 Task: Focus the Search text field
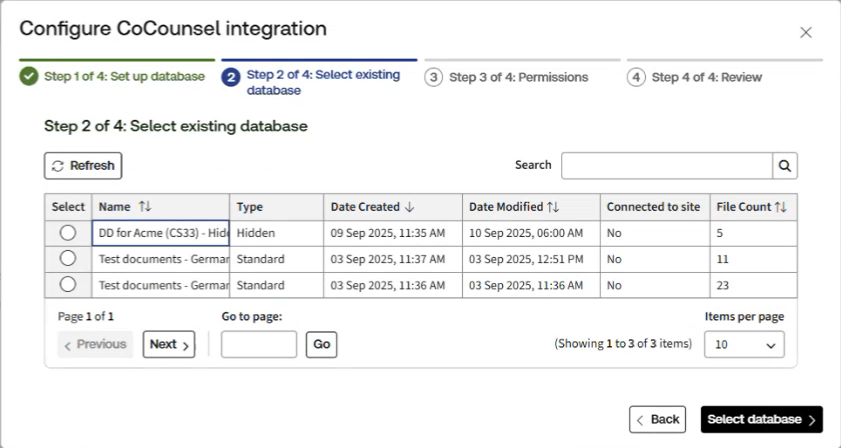click(666, 166)
